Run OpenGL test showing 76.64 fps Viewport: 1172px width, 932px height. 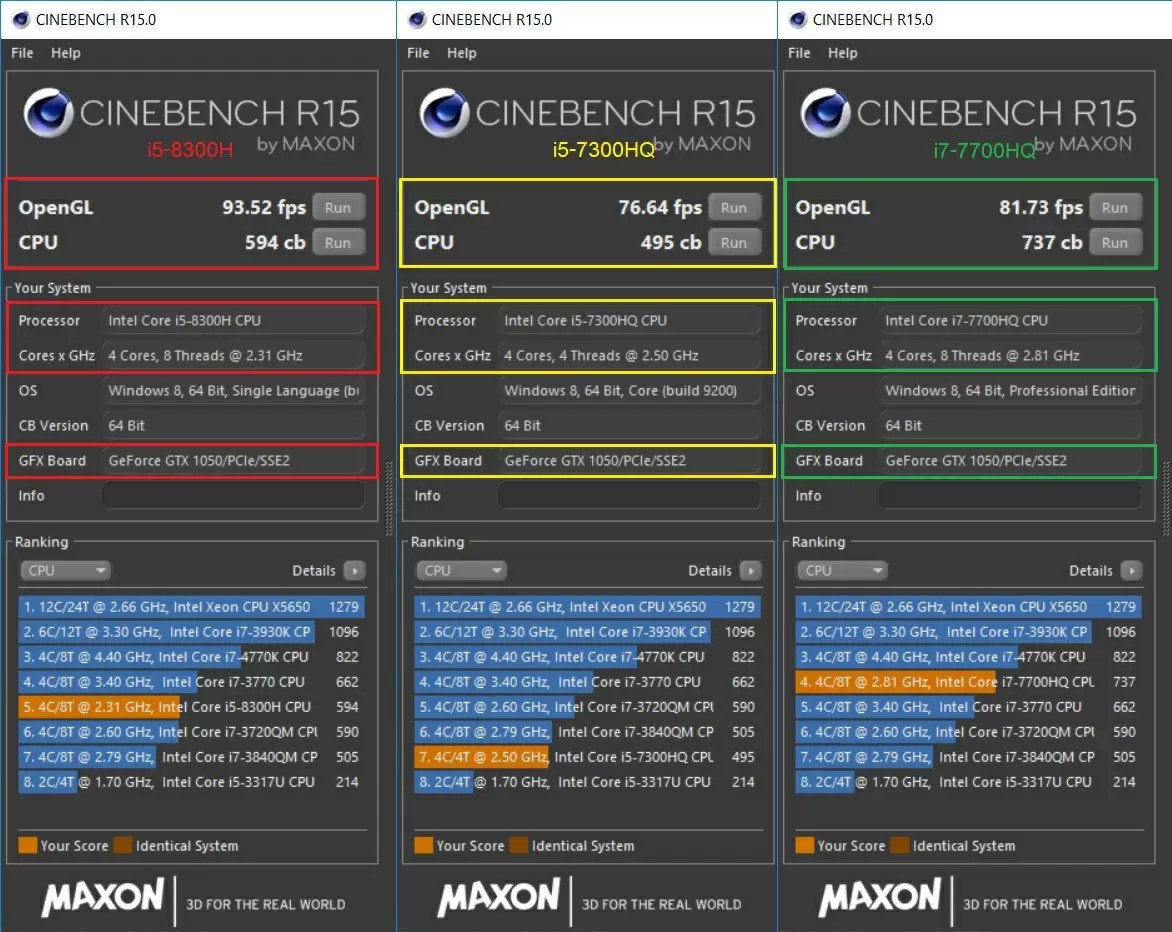[734, 208]
